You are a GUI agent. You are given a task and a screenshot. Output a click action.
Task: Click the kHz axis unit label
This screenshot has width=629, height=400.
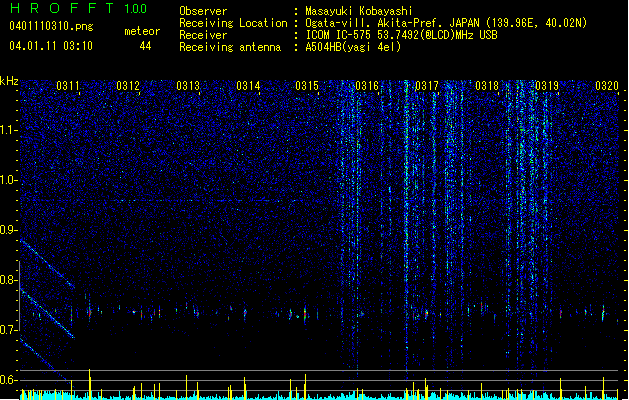tap(9, 81)
